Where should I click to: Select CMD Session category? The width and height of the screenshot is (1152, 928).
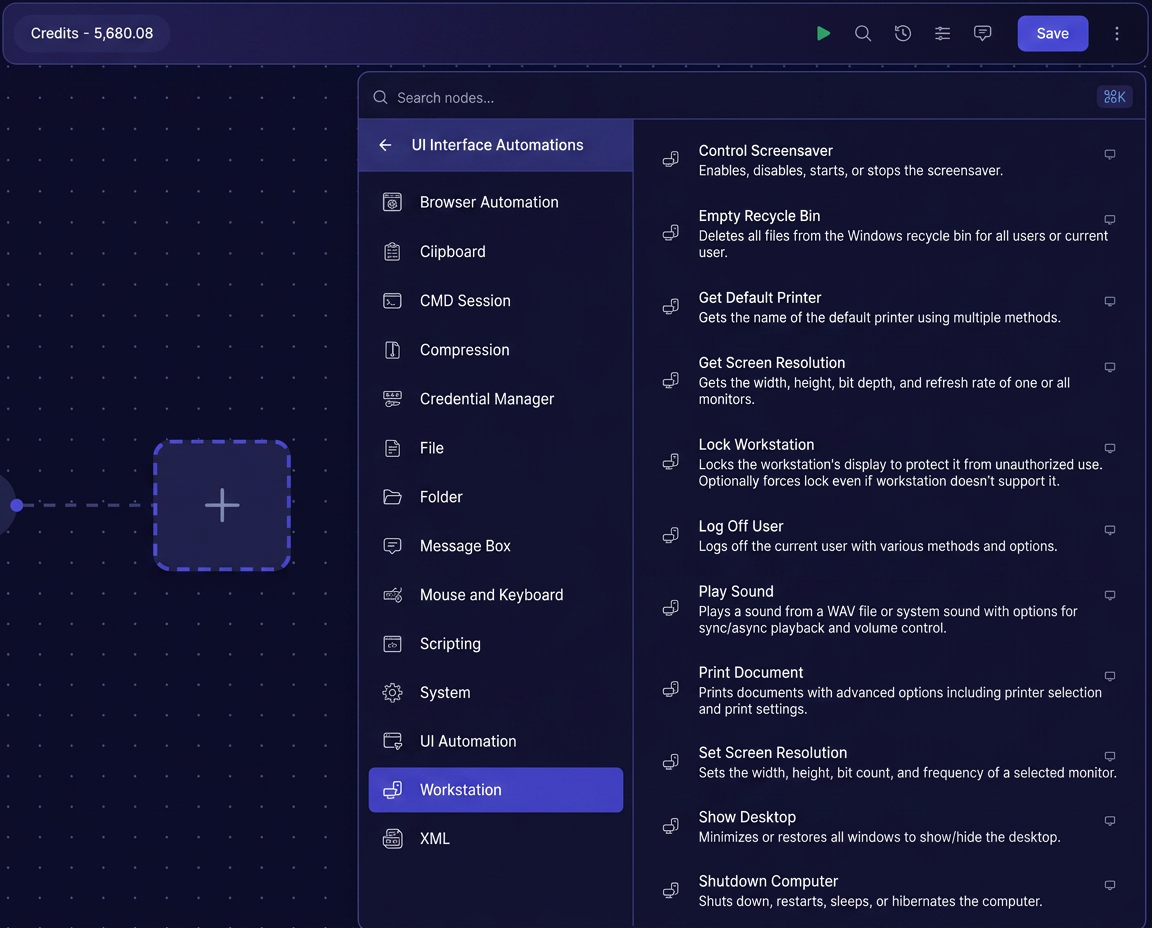496,301
